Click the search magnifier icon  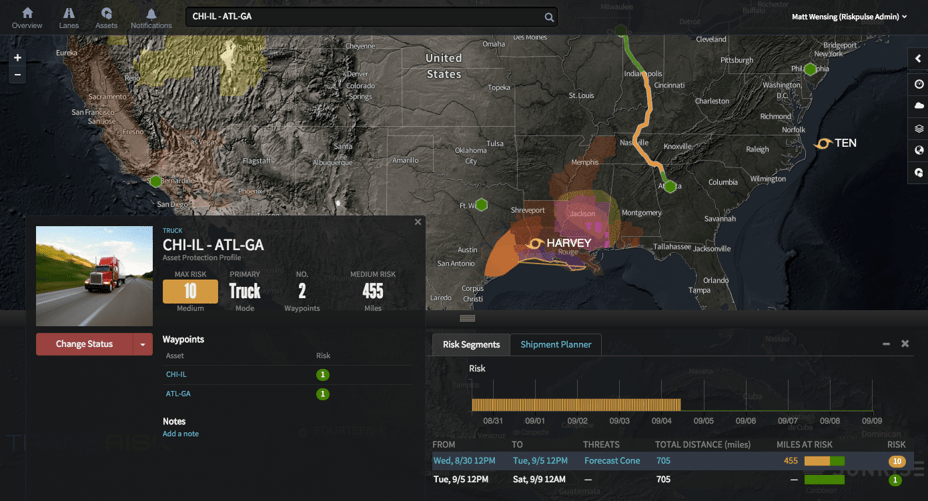point(549,17)
